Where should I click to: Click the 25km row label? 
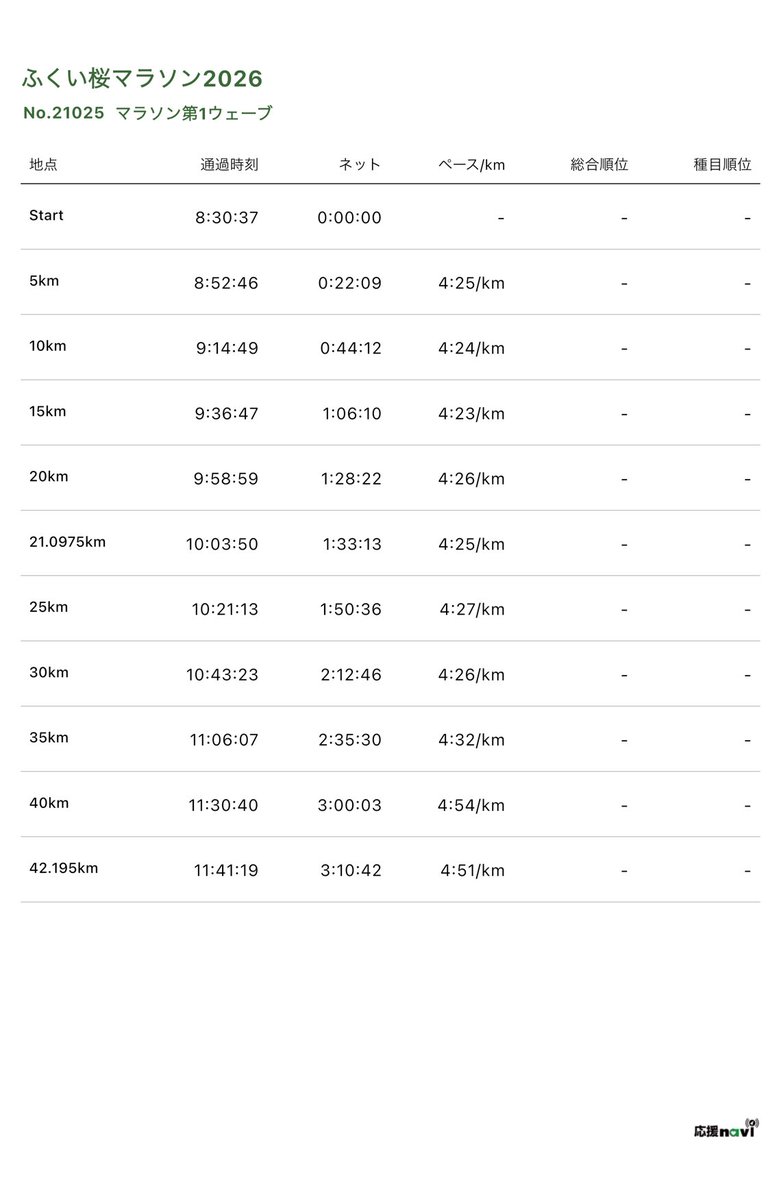49,607
